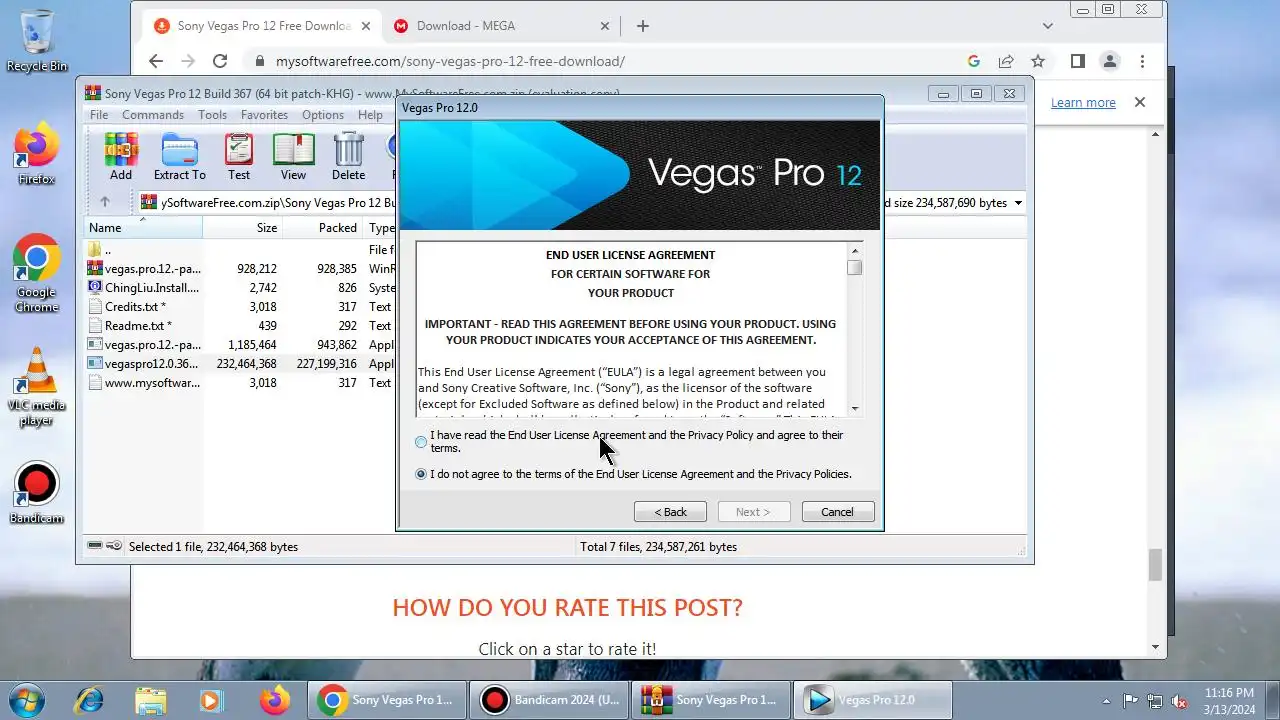1280x720 pixels.
Task: Sort WinRAR list by Name column
Action: pos(143,228)
